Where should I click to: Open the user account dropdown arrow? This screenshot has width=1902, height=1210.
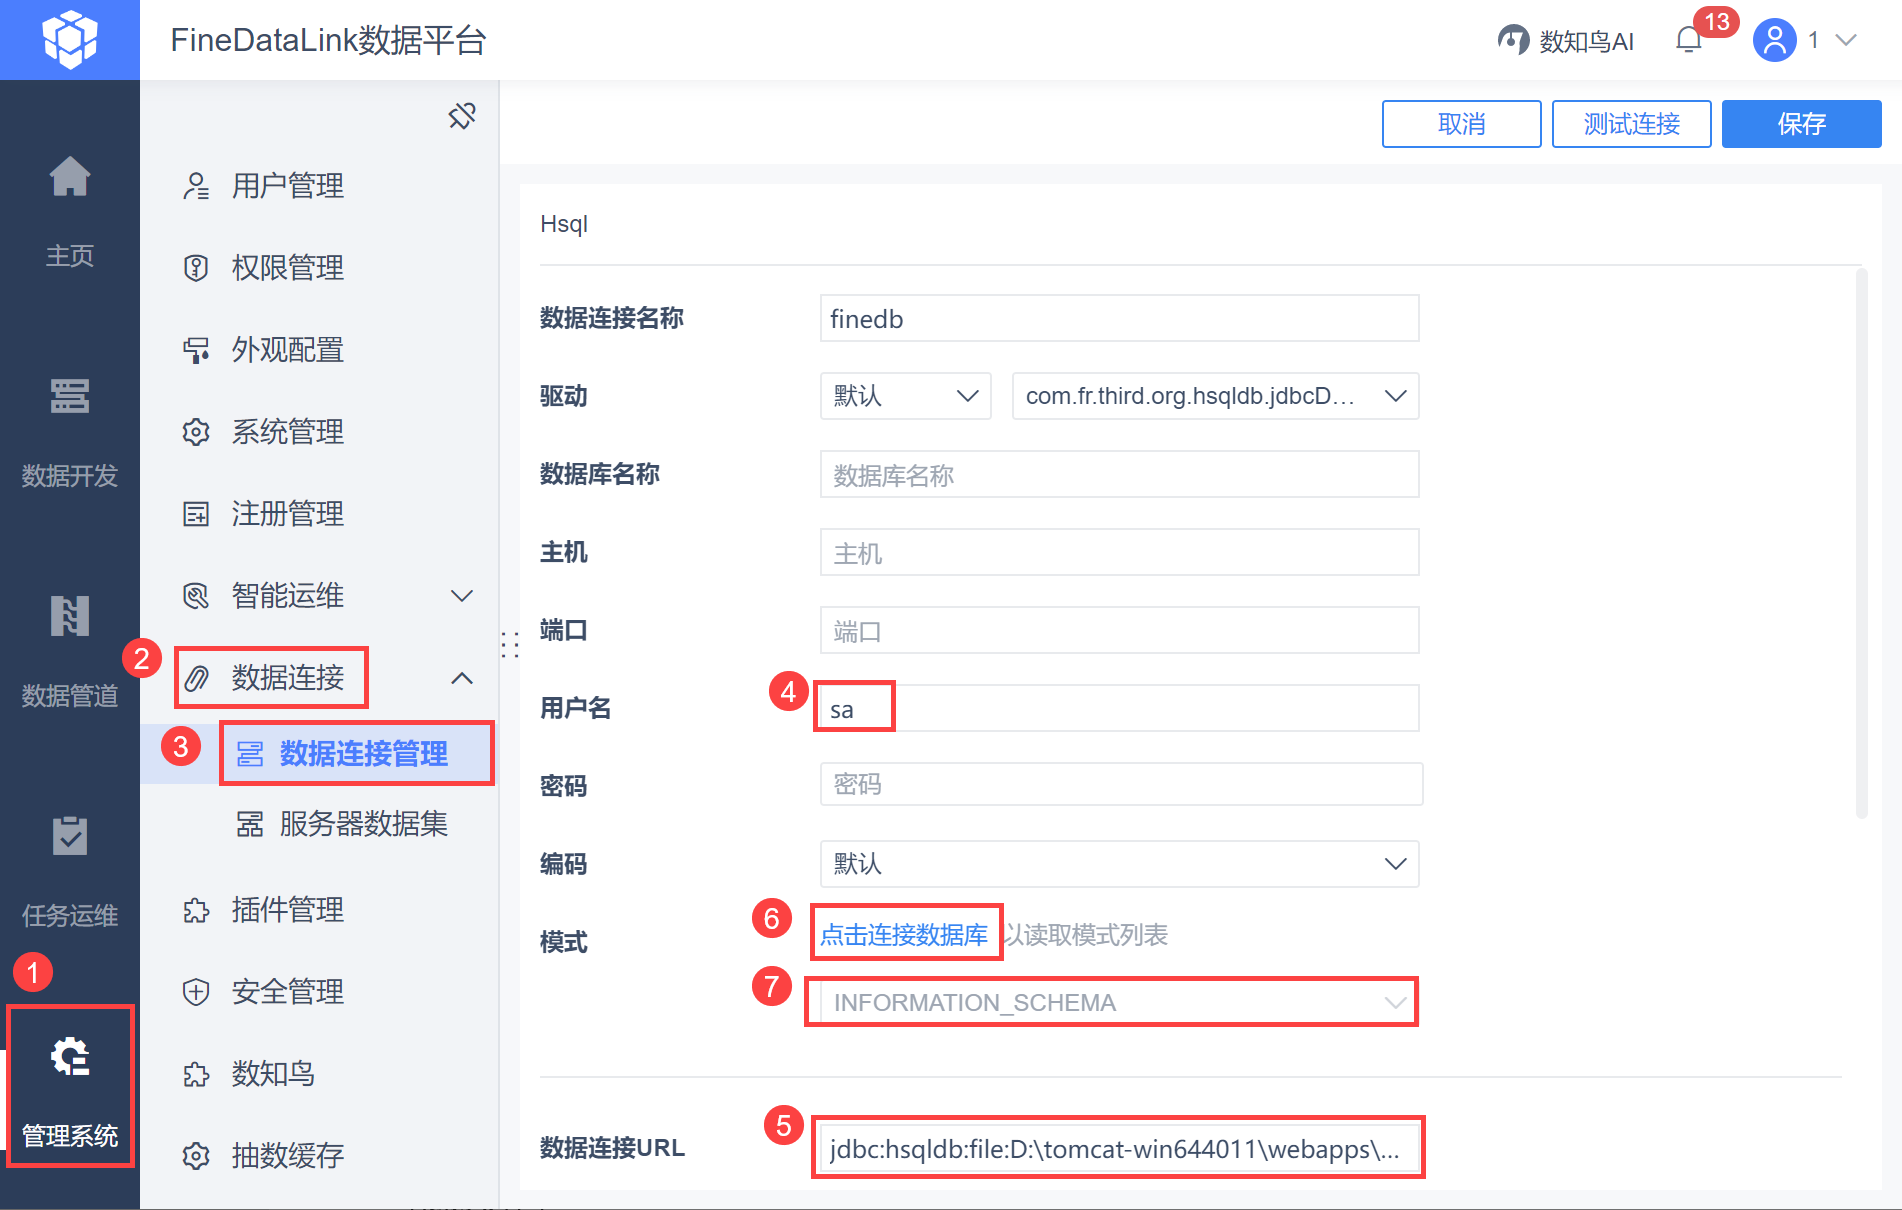pos(1847,40)
